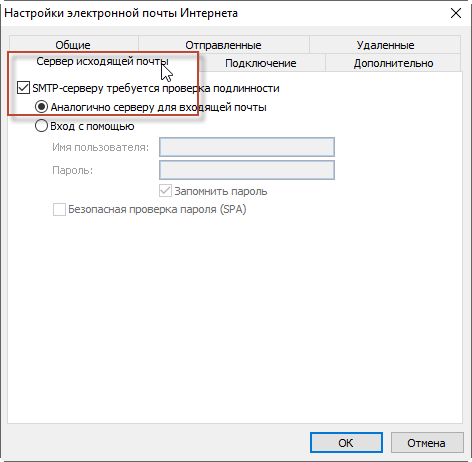Image resolution: width=472 pixels, height=462 pixels.
Task: Select Аналогично серверу для входящей почты option
Action: [x=41, y=107]
